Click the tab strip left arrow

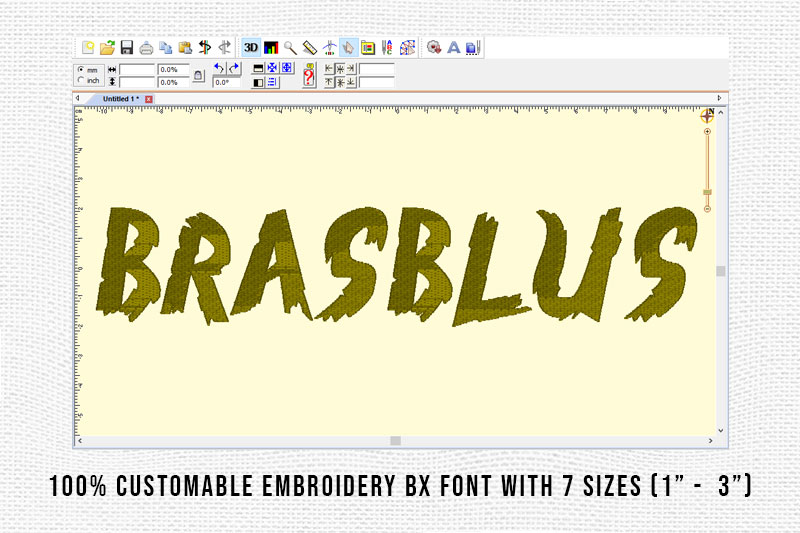pyautogui.click(x=78, y=98)
